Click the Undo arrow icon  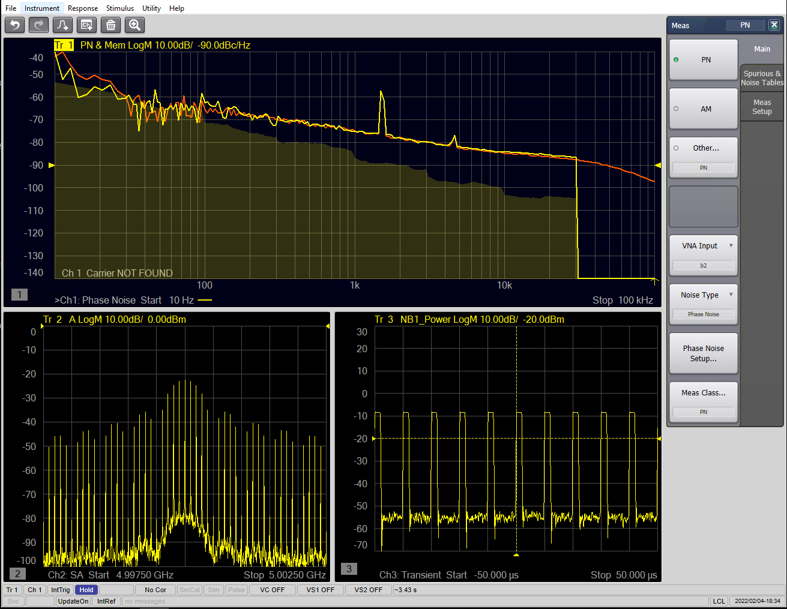point(15,25)
